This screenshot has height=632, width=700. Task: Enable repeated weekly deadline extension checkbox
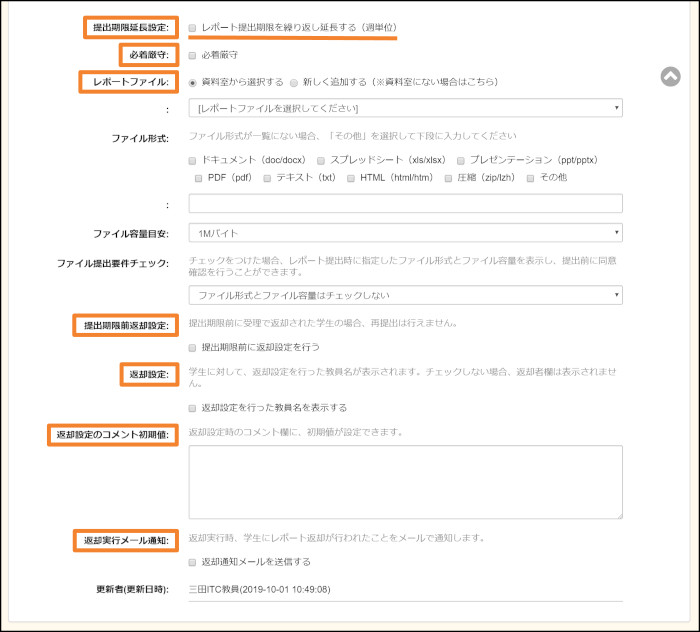193,28
